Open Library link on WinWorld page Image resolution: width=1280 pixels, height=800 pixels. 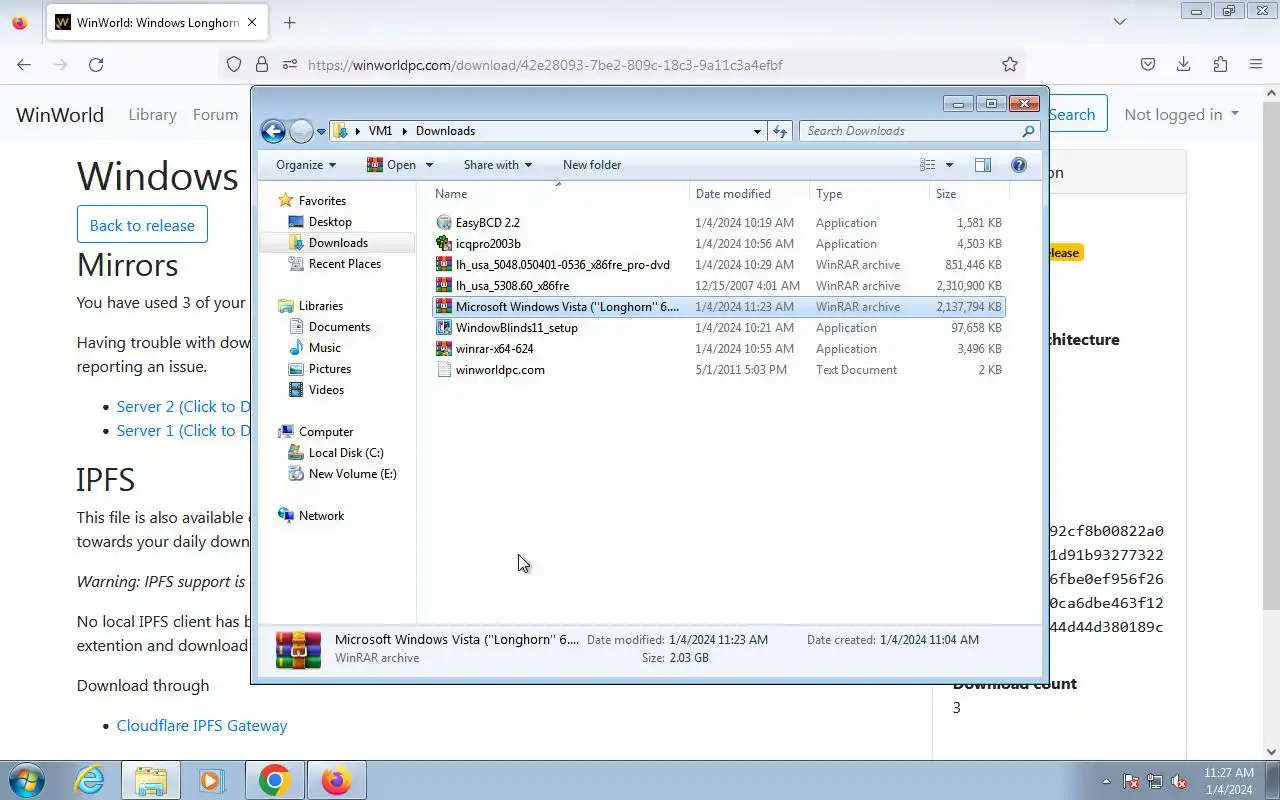point(152,114)
